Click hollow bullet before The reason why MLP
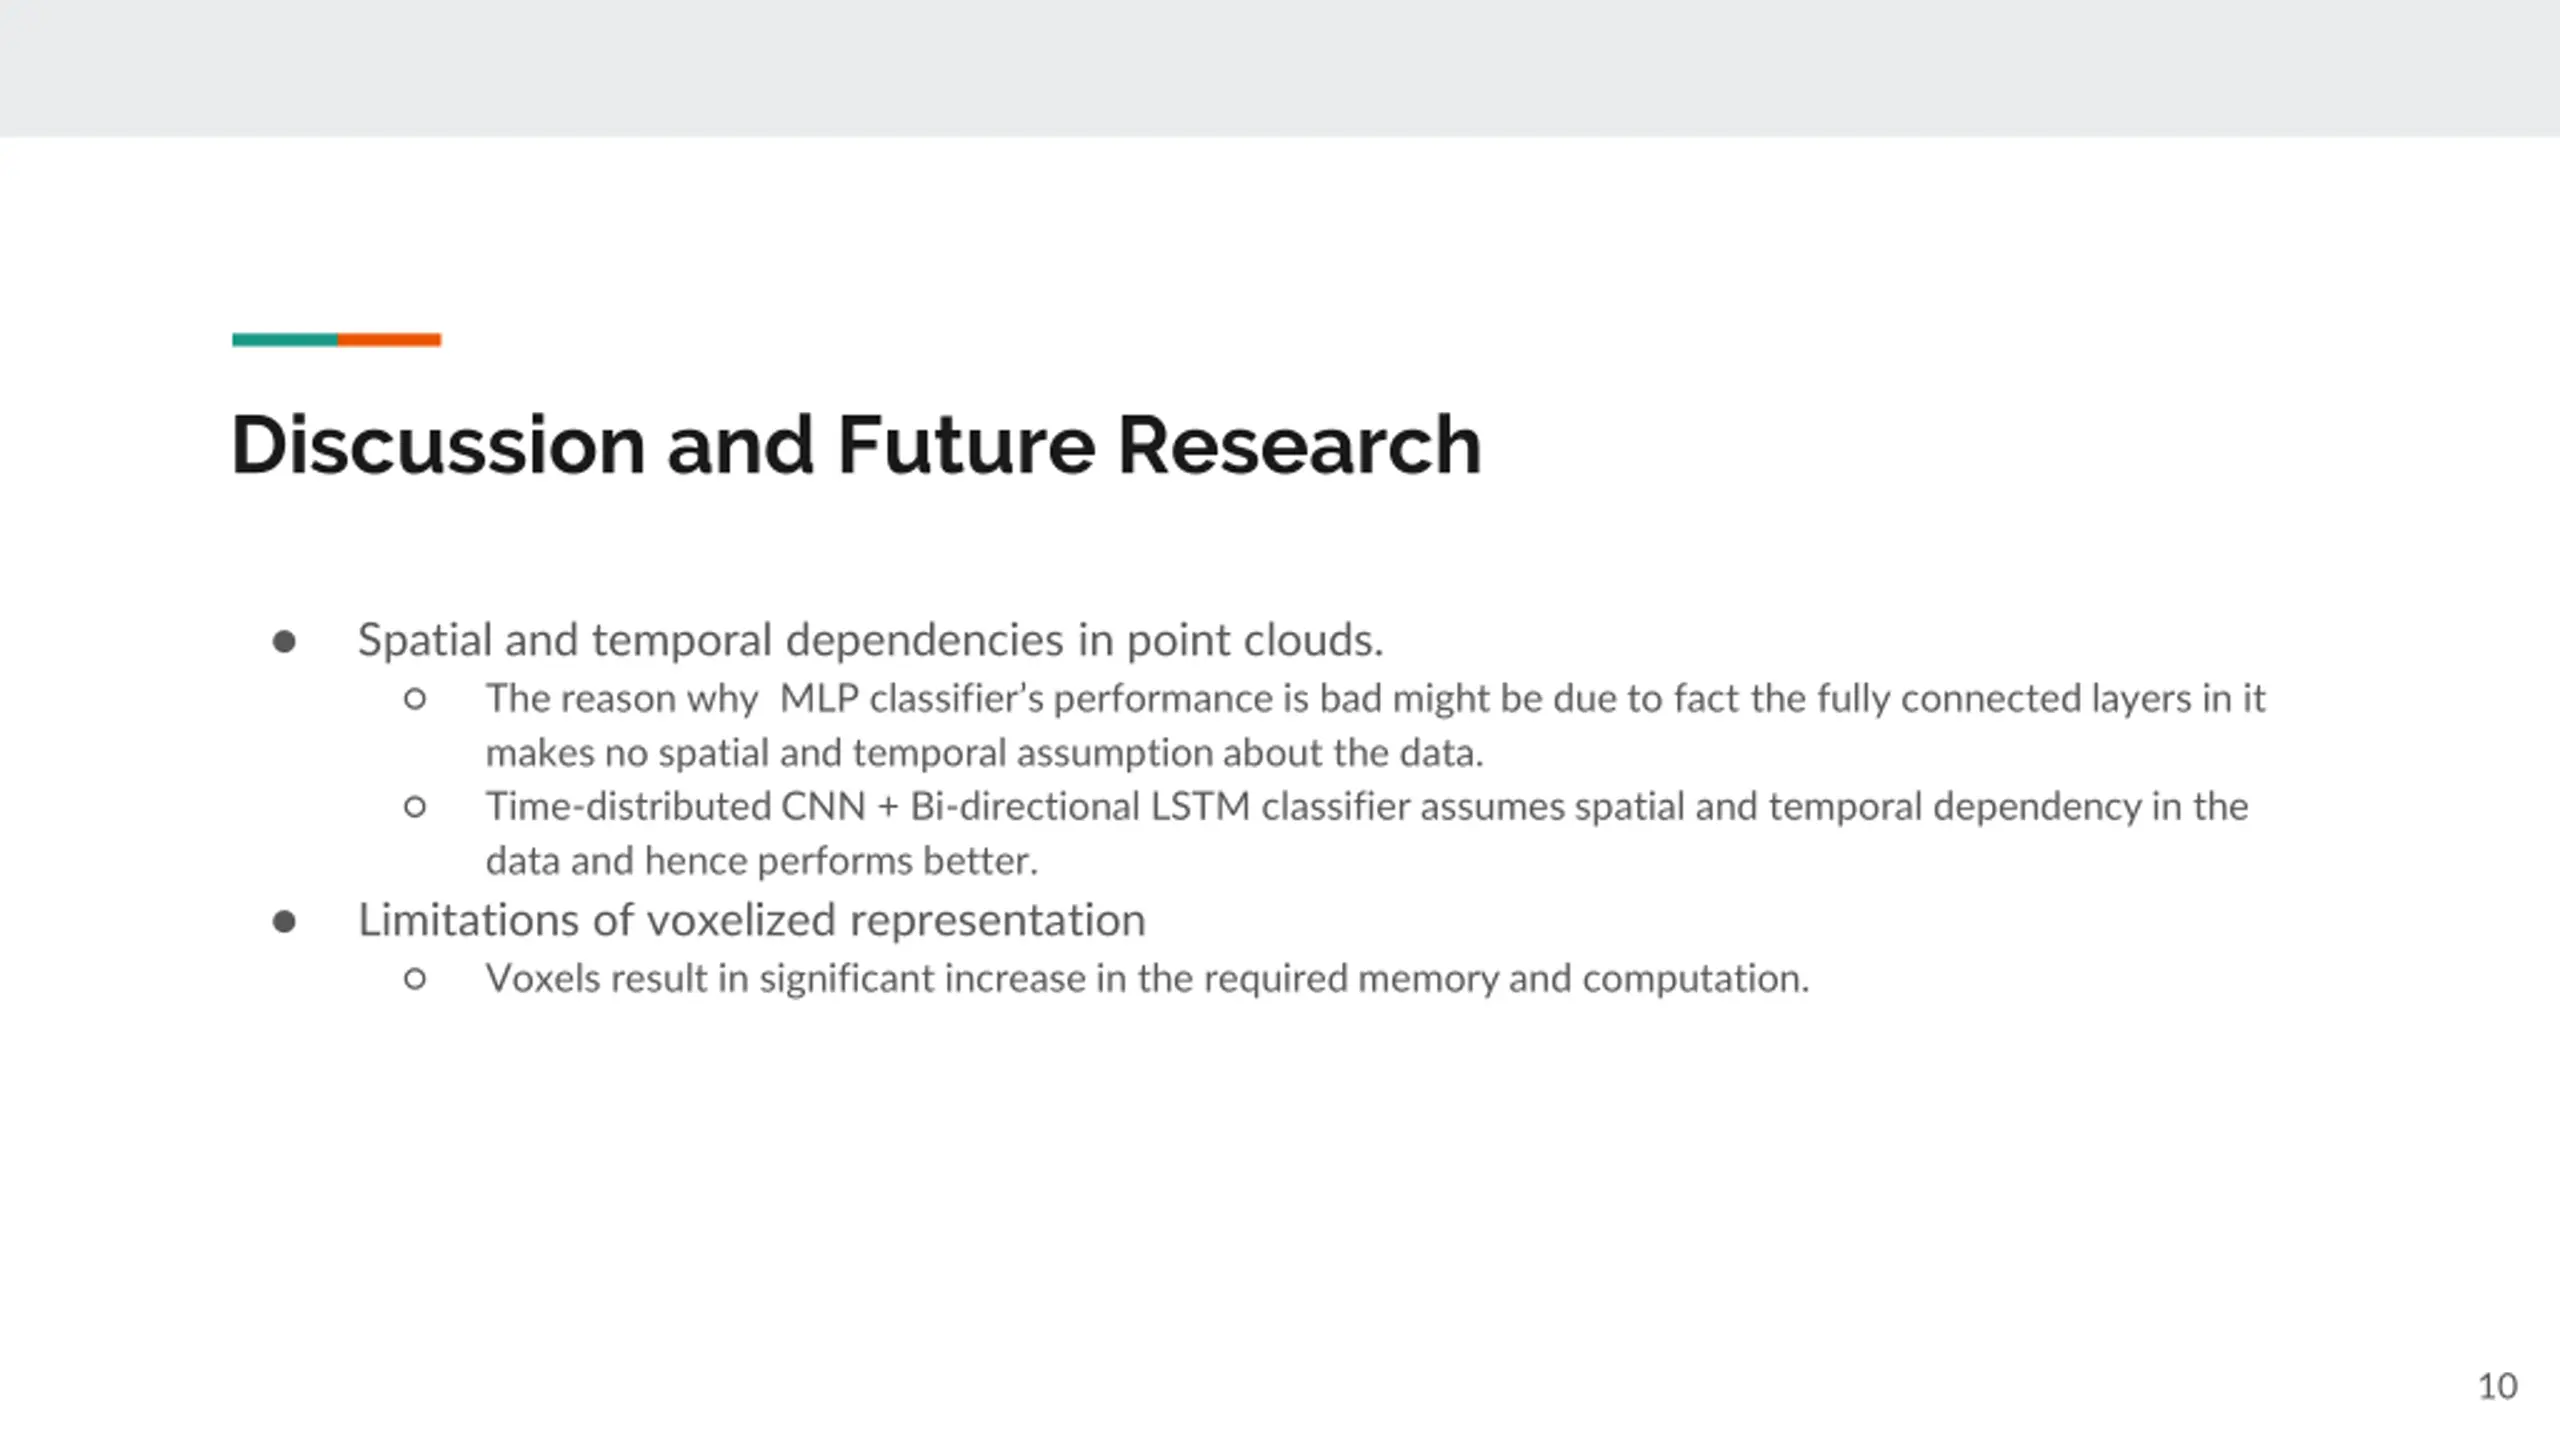 415,699
